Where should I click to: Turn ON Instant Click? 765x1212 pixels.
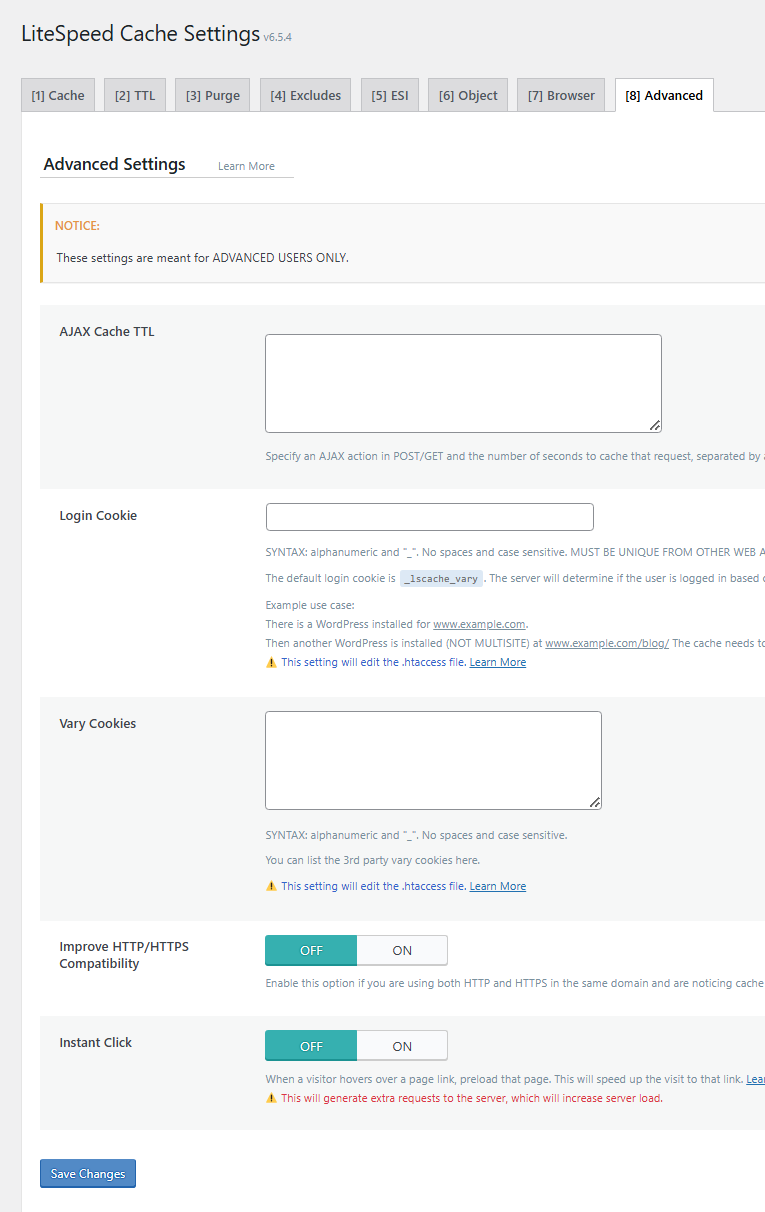402,1046
